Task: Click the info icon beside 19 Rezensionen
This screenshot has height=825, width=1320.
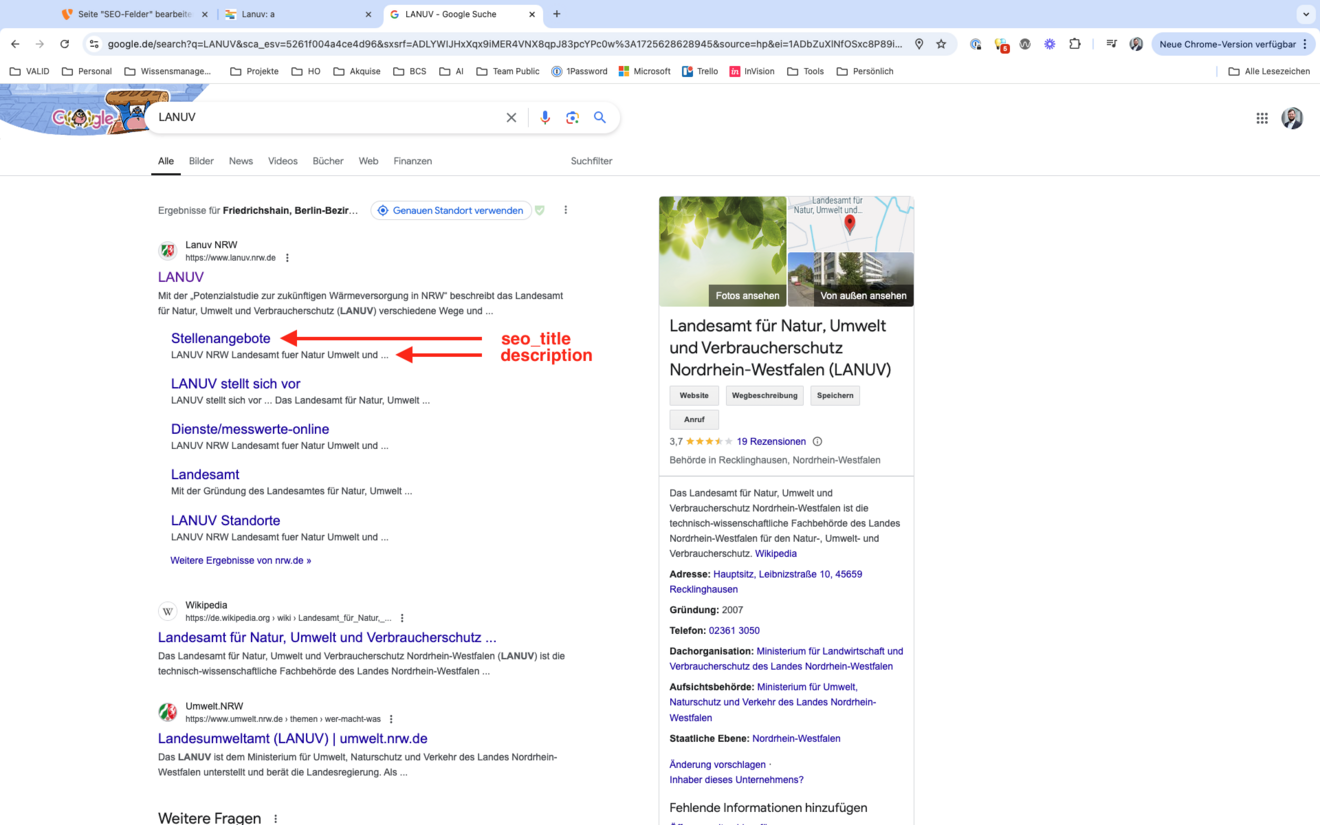Action: click(817, 441)
